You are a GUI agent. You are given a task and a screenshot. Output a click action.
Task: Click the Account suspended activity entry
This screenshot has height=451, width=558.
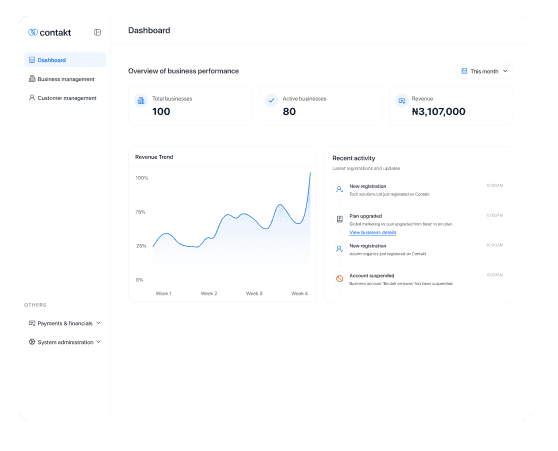pyautogui.click(x=418, y=279)
